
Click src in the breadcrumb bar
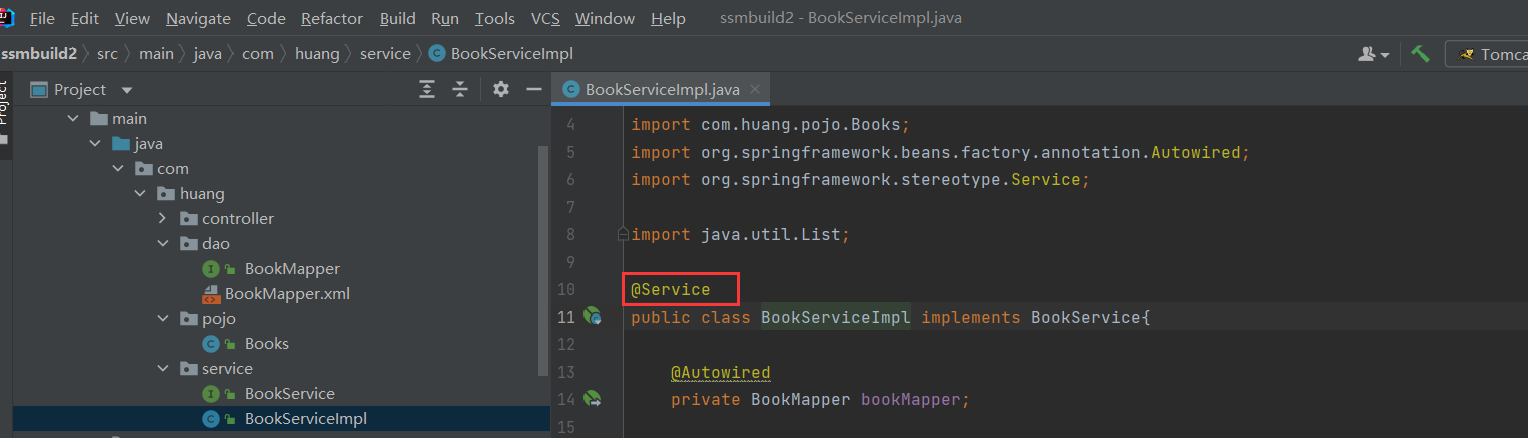[107, 53]
